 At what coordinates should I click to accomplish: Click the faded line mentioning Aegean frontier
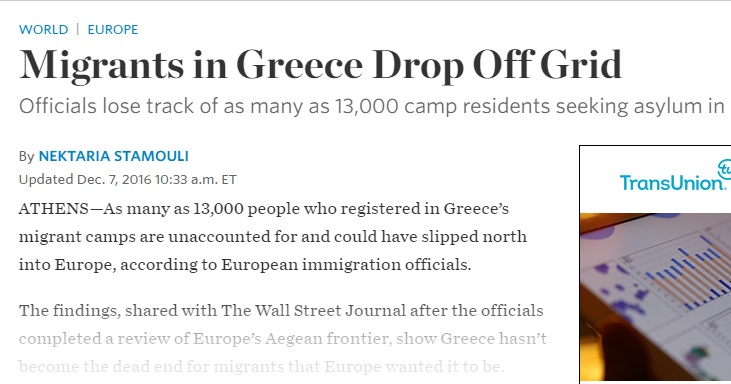pos(283,339)
